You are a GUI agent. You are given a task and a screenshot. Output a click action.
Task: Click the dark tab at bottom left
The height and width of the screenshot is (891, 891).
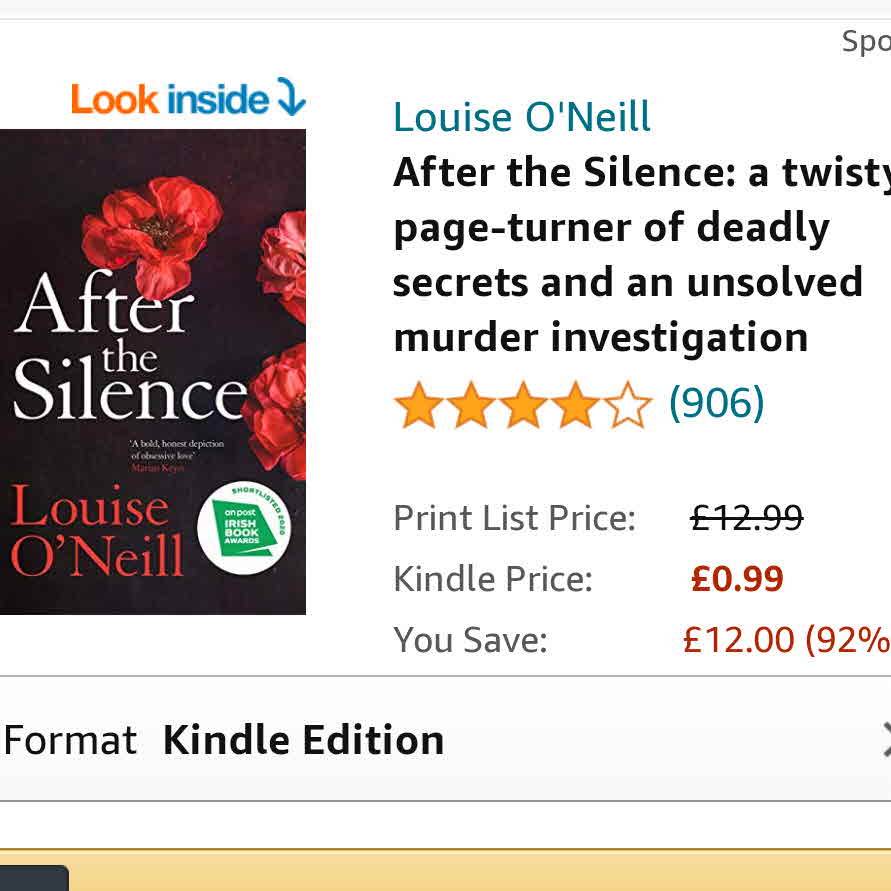(34, 878)
